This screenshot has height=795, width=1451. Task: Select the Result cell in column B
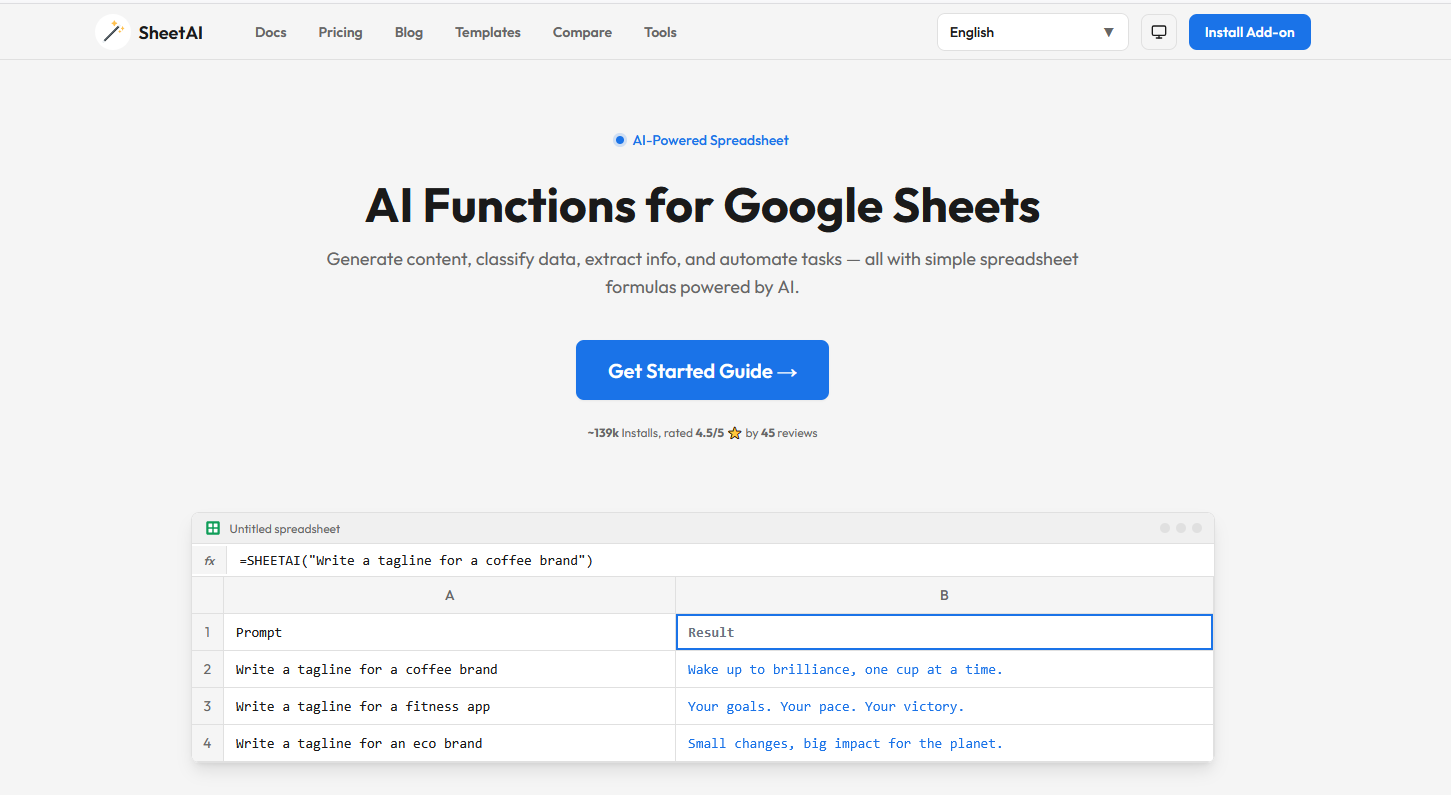click(945, 632)
